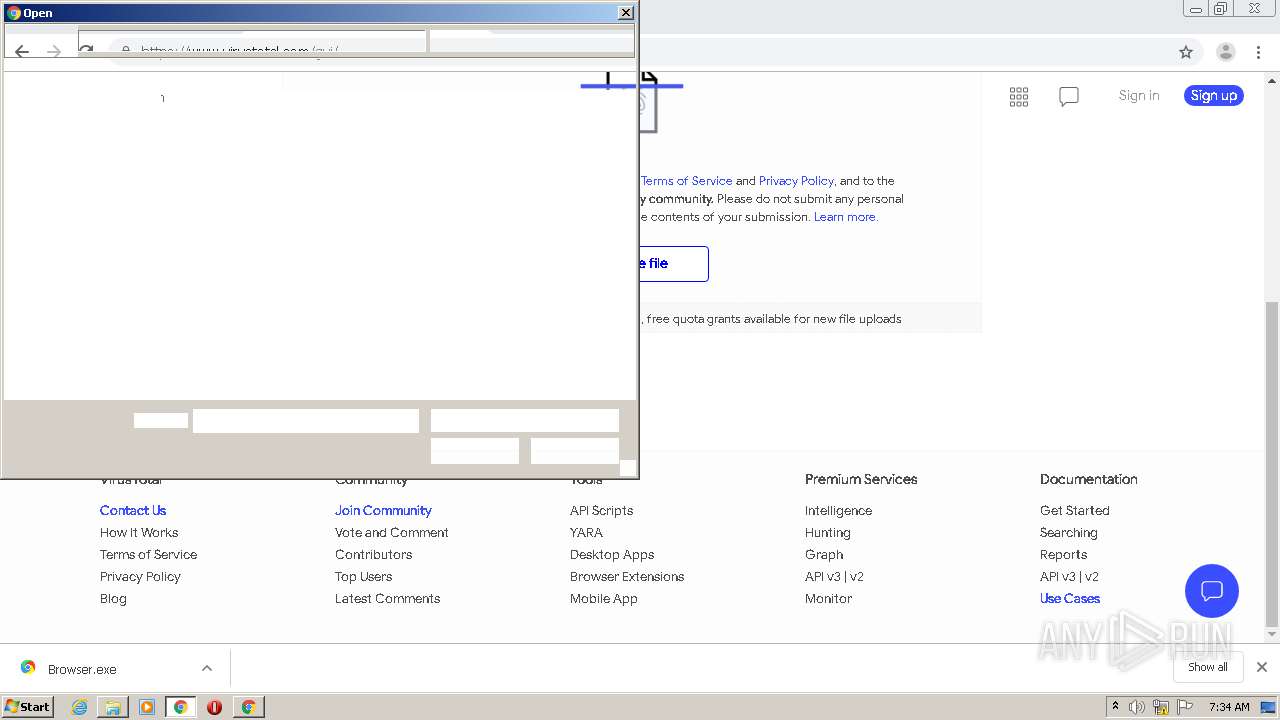Open Windows Media Player from taskbar

(147, 707)
